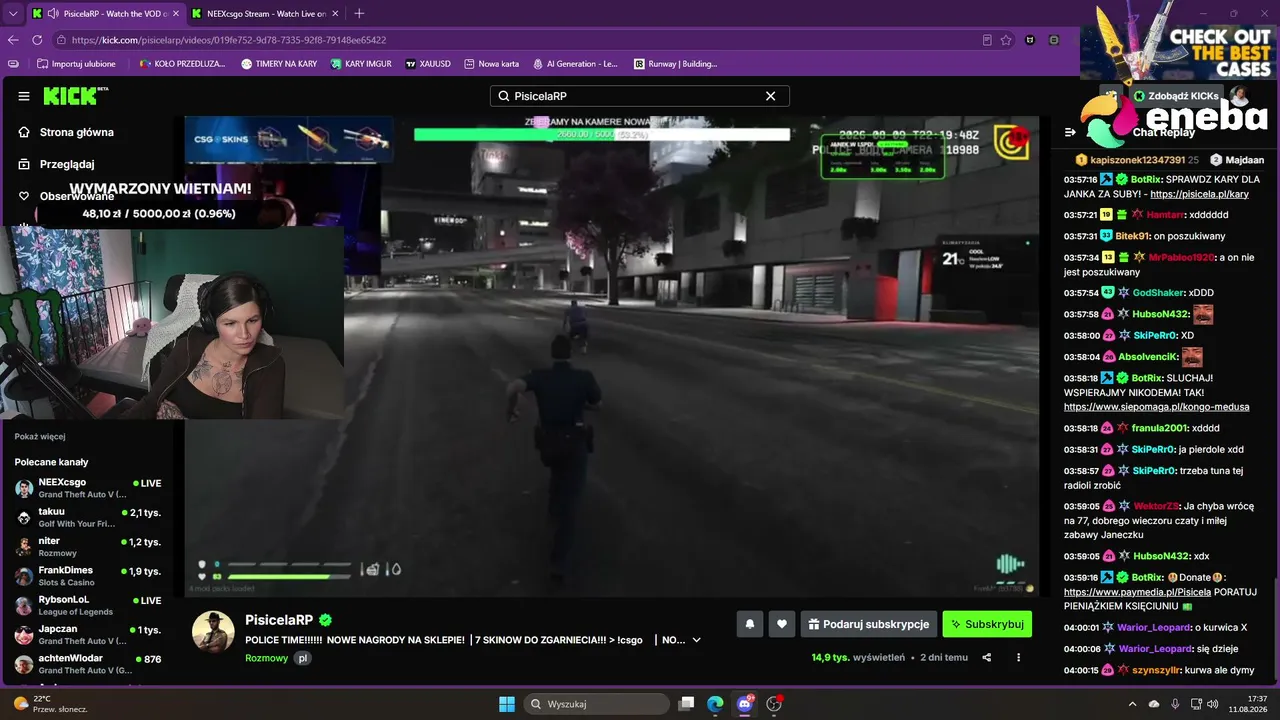Screen dimensions: 1280x720
Task: Open recommended channel niter
Action: (x=88, y=546)
